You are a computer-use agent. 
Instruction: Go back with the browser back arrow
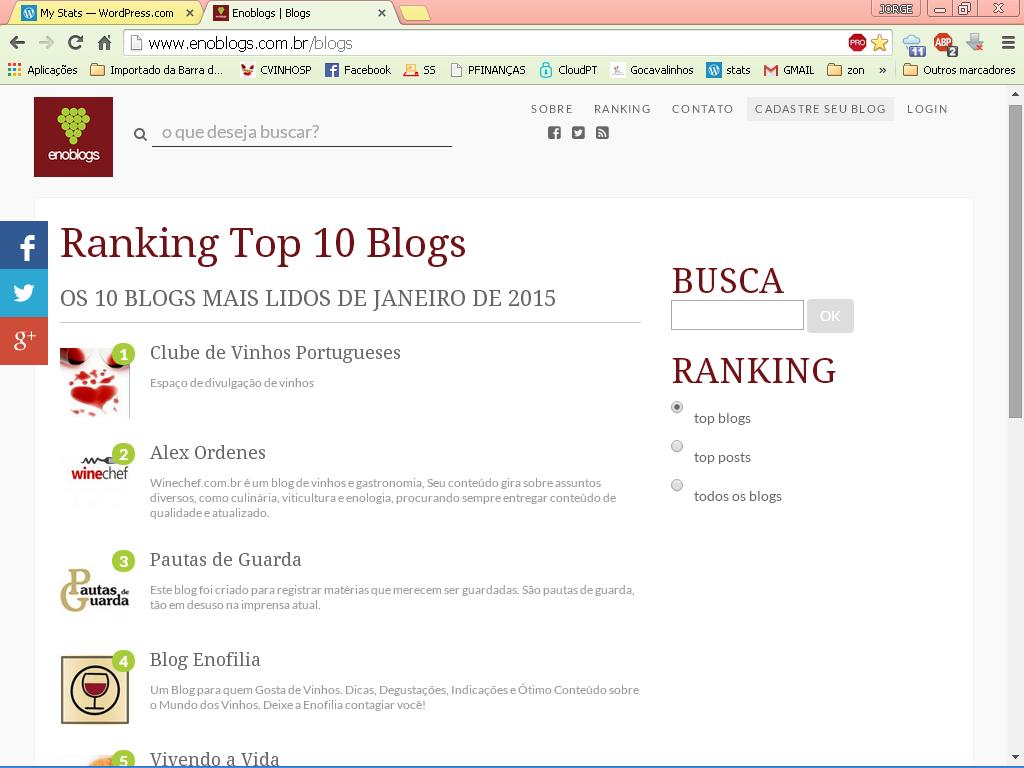[18, 43]
